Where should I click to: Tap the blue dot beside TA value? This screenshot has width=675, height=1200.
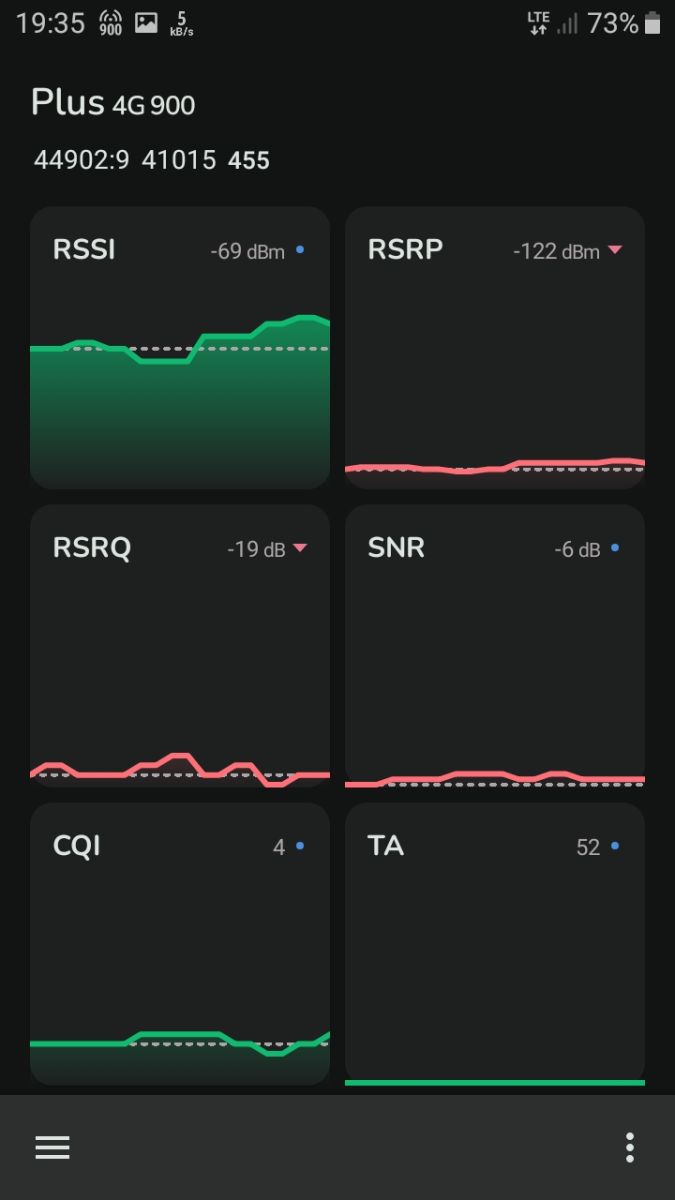point(614,846)
